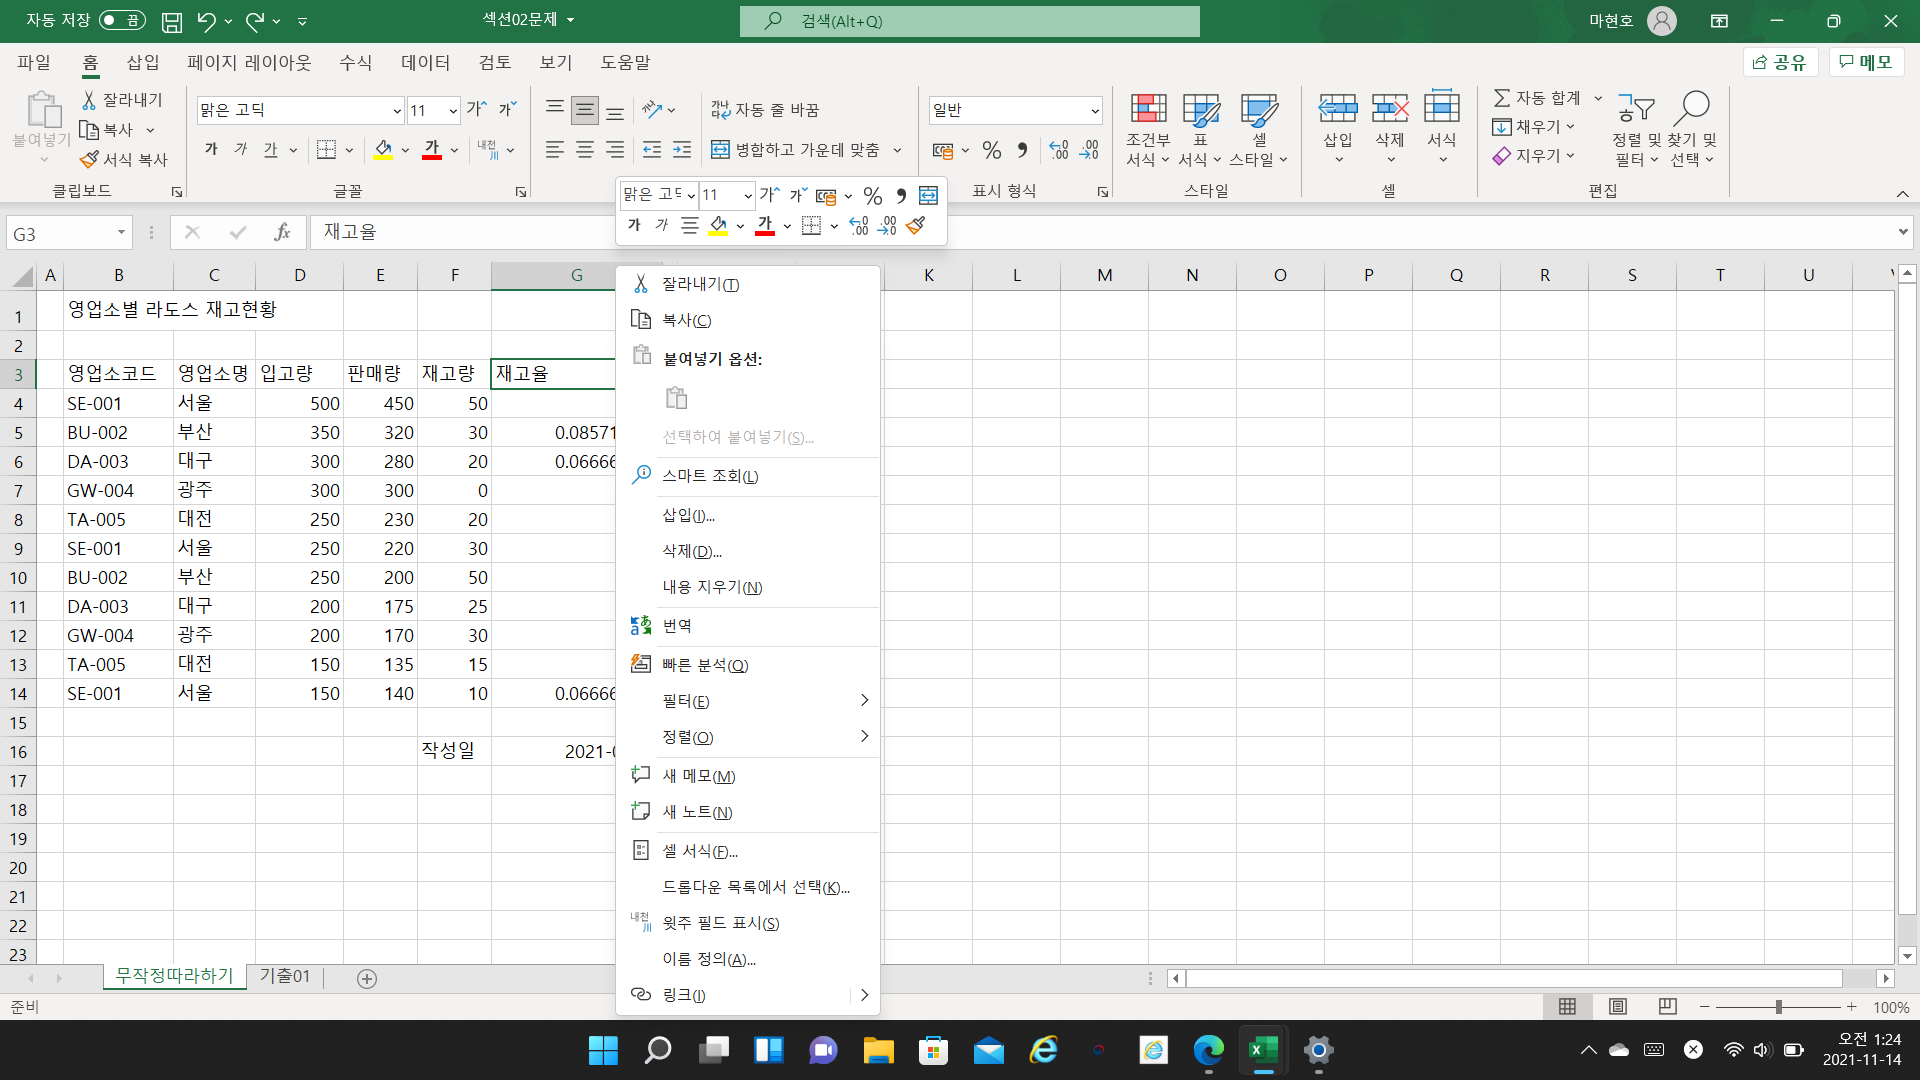
Task: Click the Merge and Center (병합하고 가운데 맞춤) icon
Action: tap(720, 150)
